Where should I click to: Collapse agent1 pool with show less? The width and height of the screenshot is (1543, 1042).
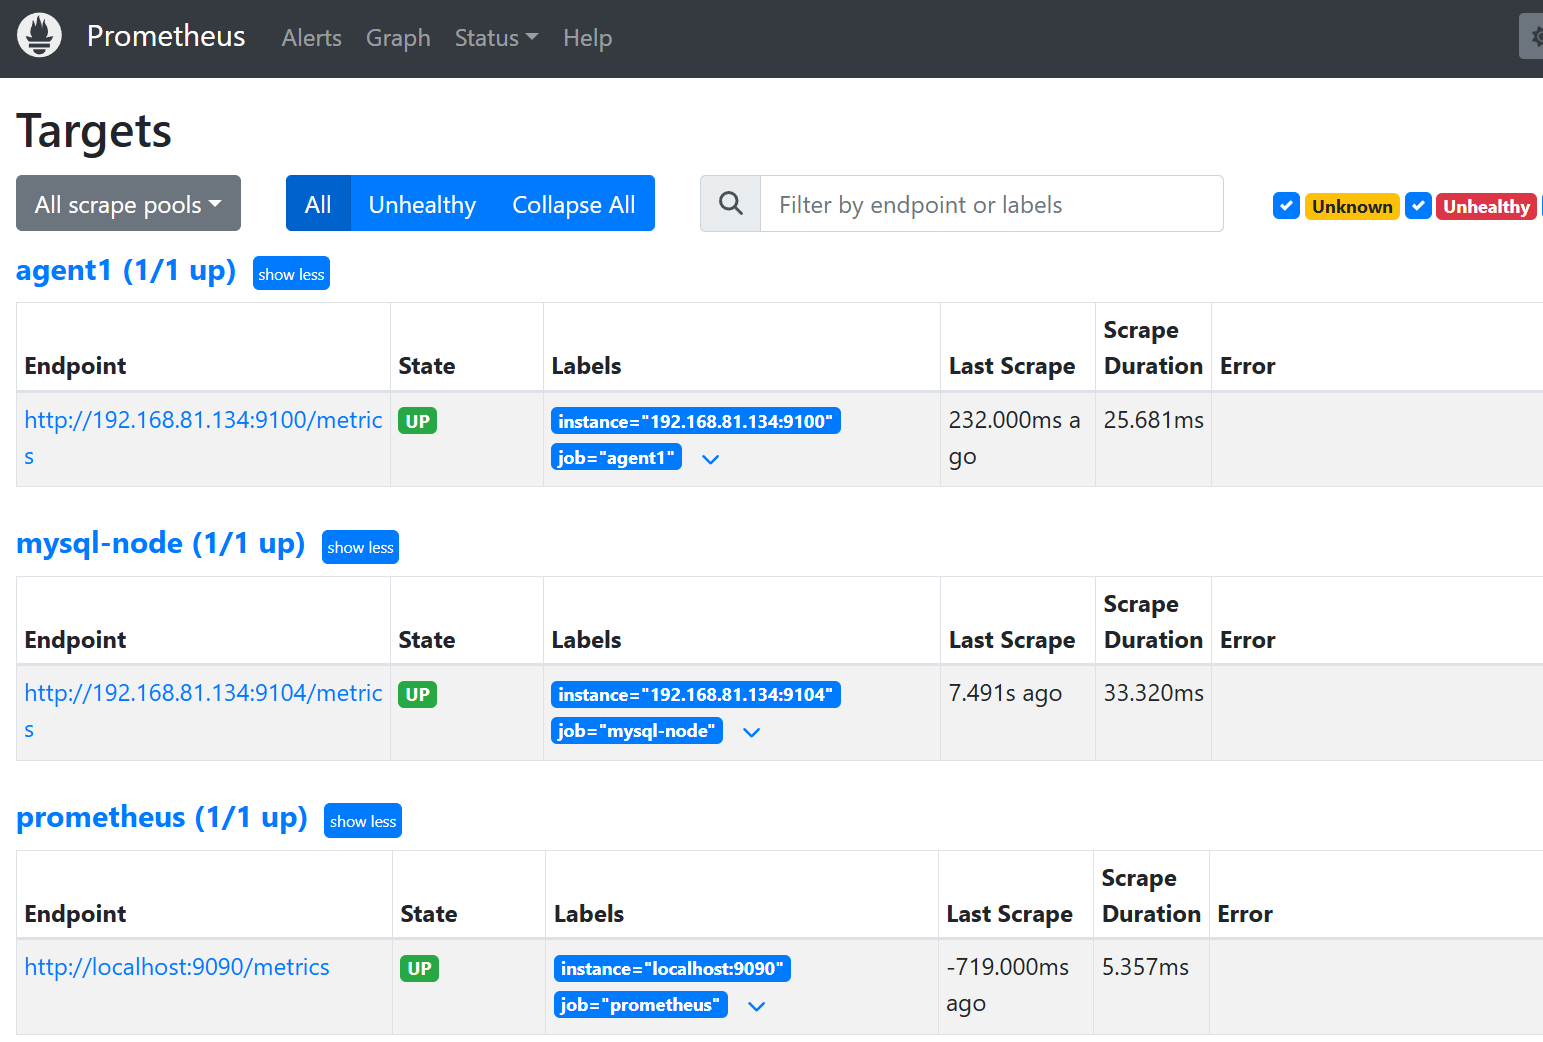[291, 274]
